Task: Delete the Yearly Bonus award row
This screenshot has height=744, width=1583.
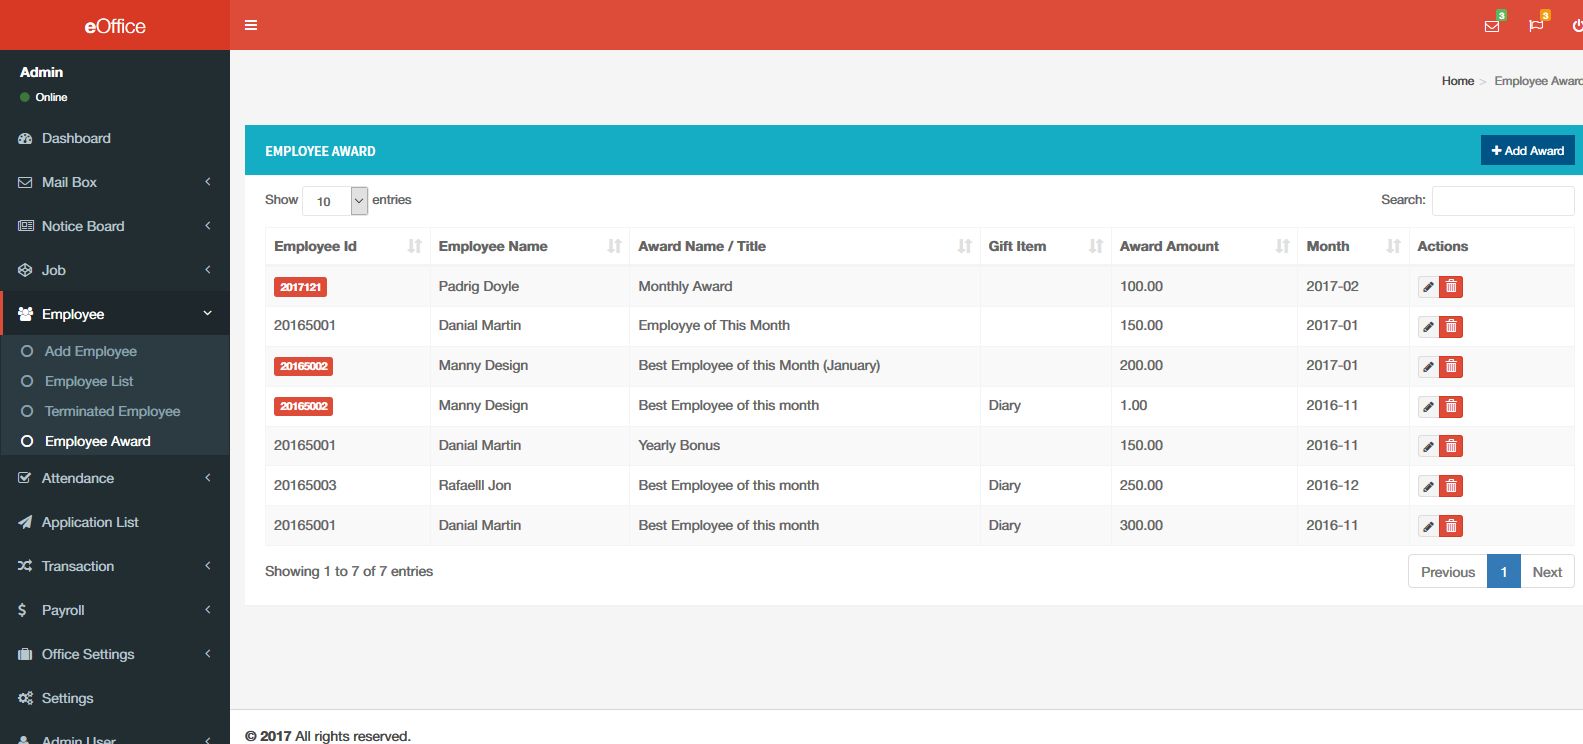Action: [x=1451, y=446]
